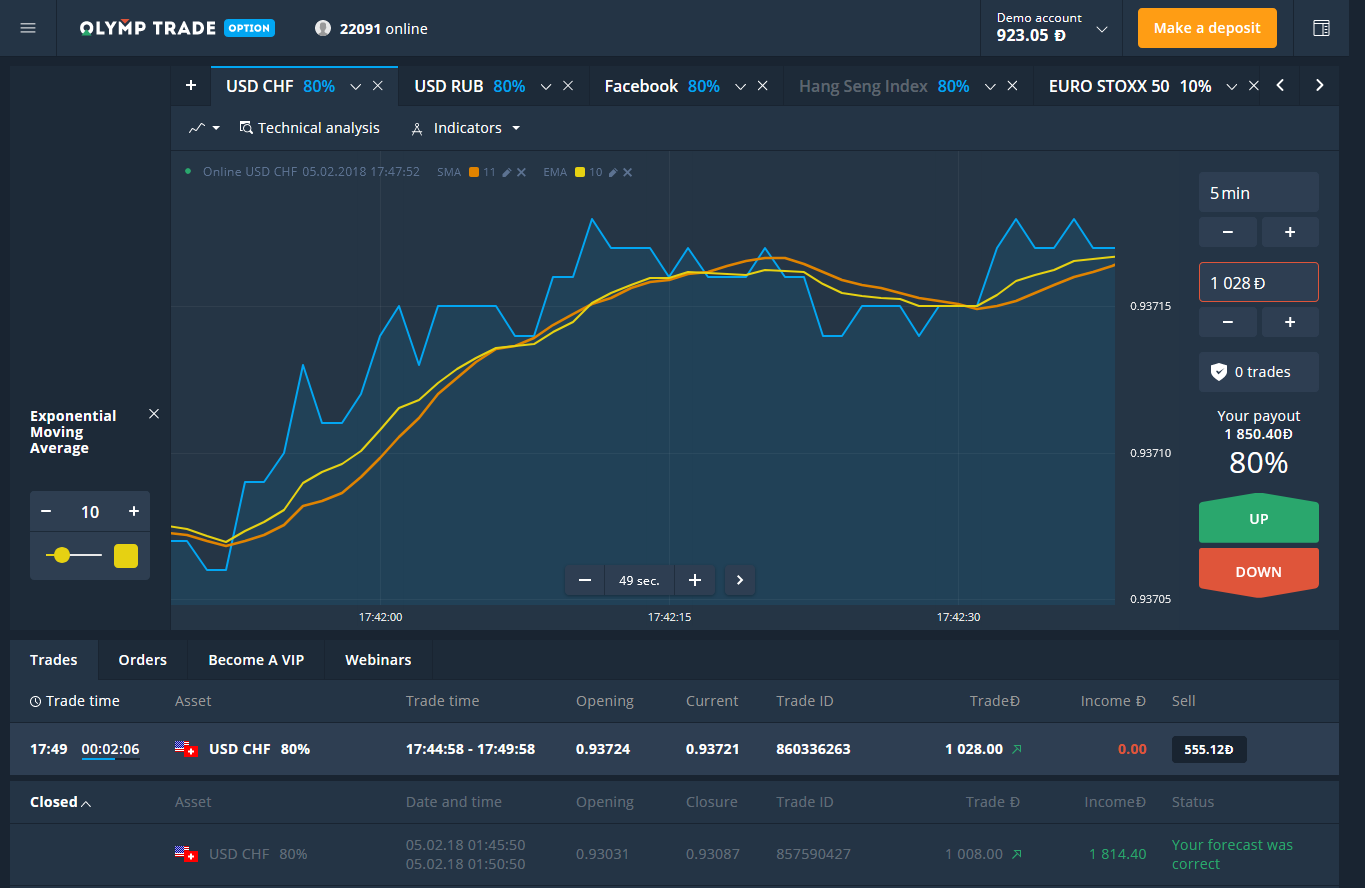Select the Trades tab
Screen dimensions: 1365x888
54,660
